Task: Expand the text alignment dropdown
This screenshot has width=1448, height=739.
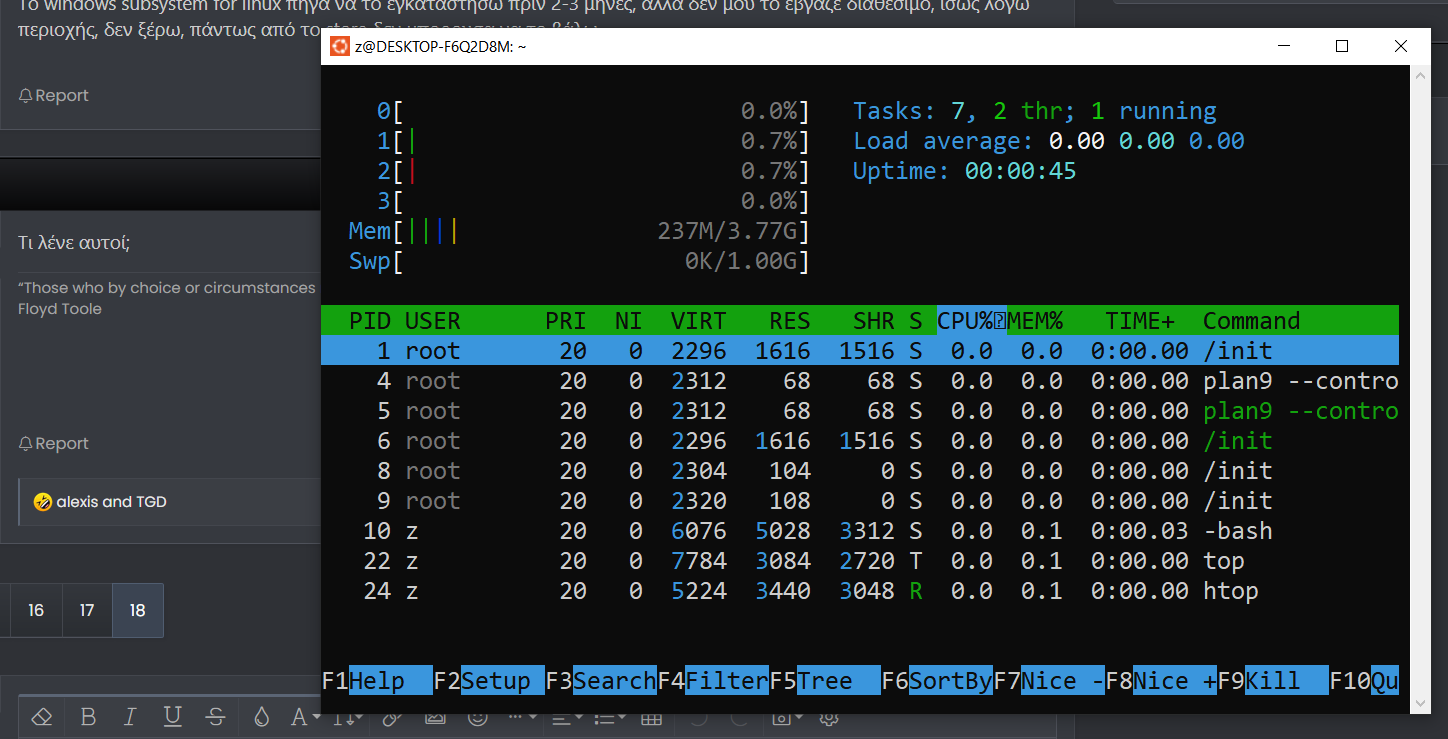Action: coord(564,717)
